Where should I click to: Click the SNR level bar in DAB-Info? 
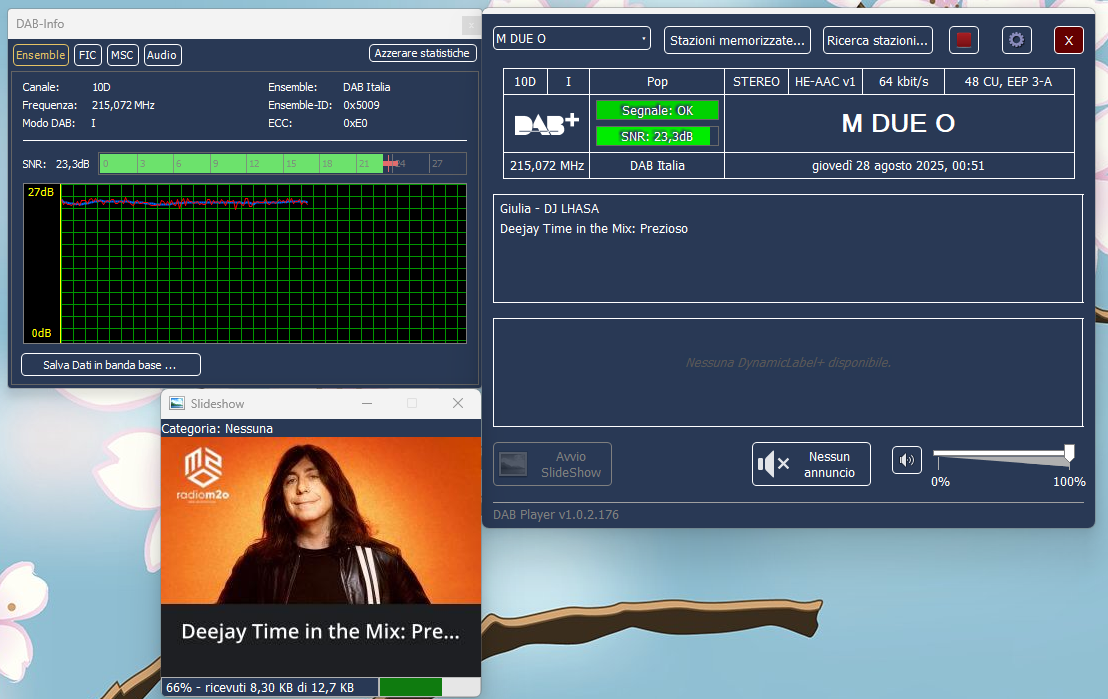(283, 163)
